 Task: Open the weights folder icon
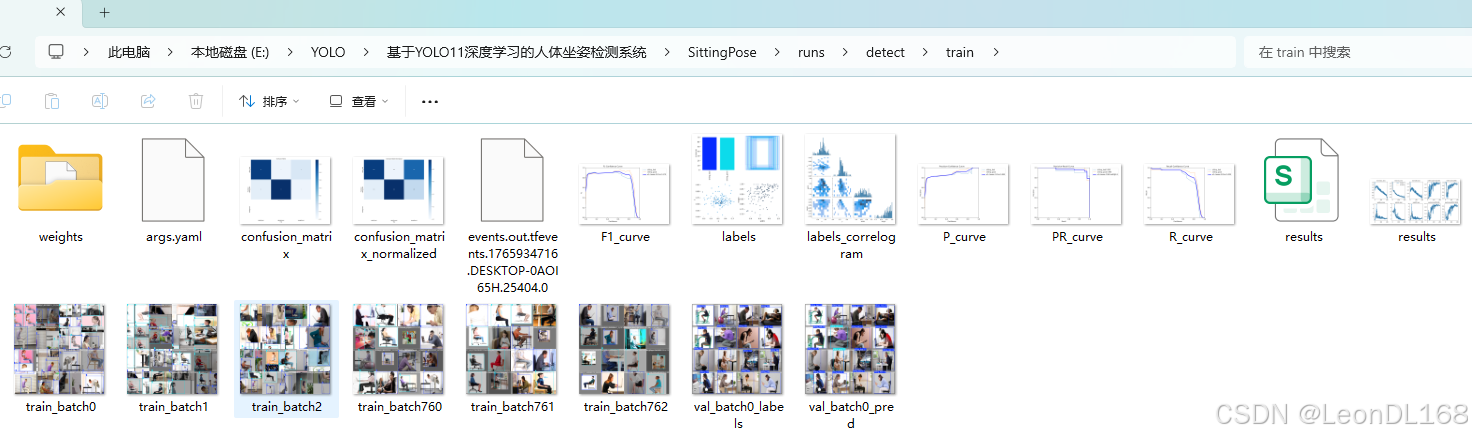[60, 179]
